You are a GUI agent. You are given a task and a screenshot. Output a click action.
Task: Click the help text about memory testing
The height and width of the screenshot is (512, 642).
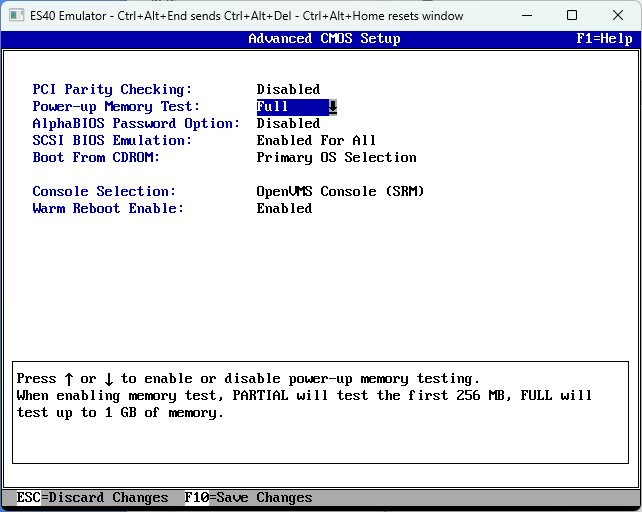[304, 396]
